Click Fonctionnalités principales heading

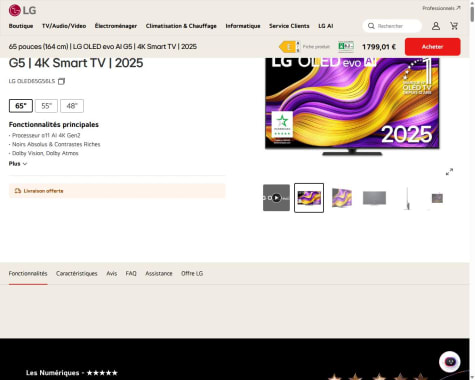tap(54, 125)
